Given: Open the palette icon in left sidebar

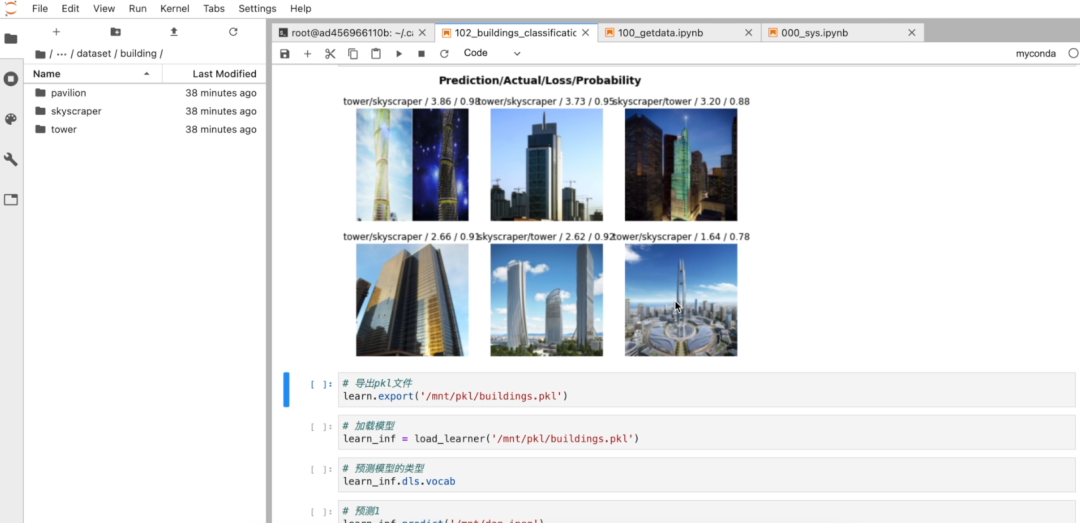Looking at the screenshot, I should click(11, 119).
